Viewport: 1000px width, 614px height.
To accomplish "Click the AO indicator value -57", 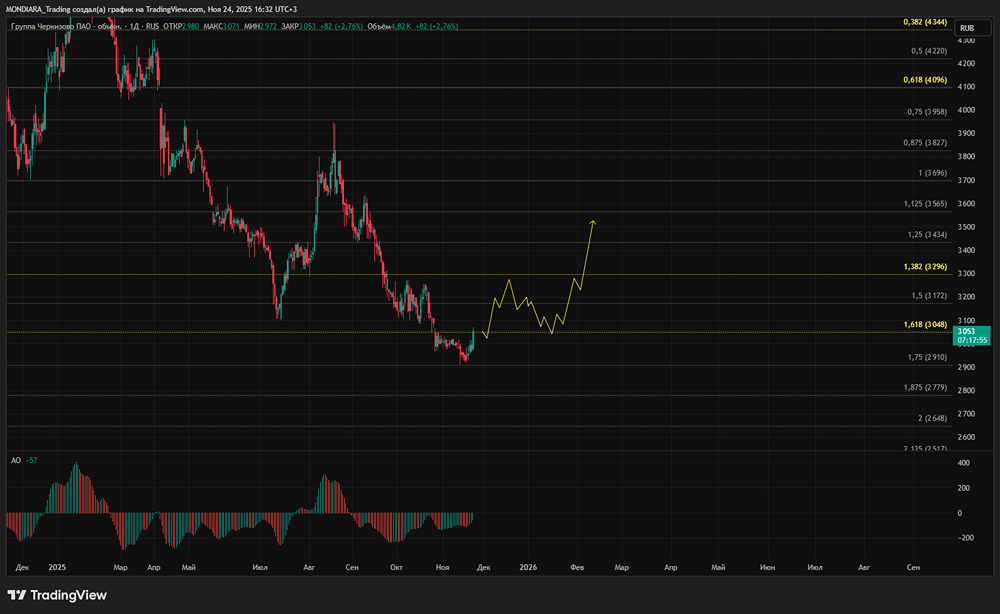I will click(x=31, y=460).
